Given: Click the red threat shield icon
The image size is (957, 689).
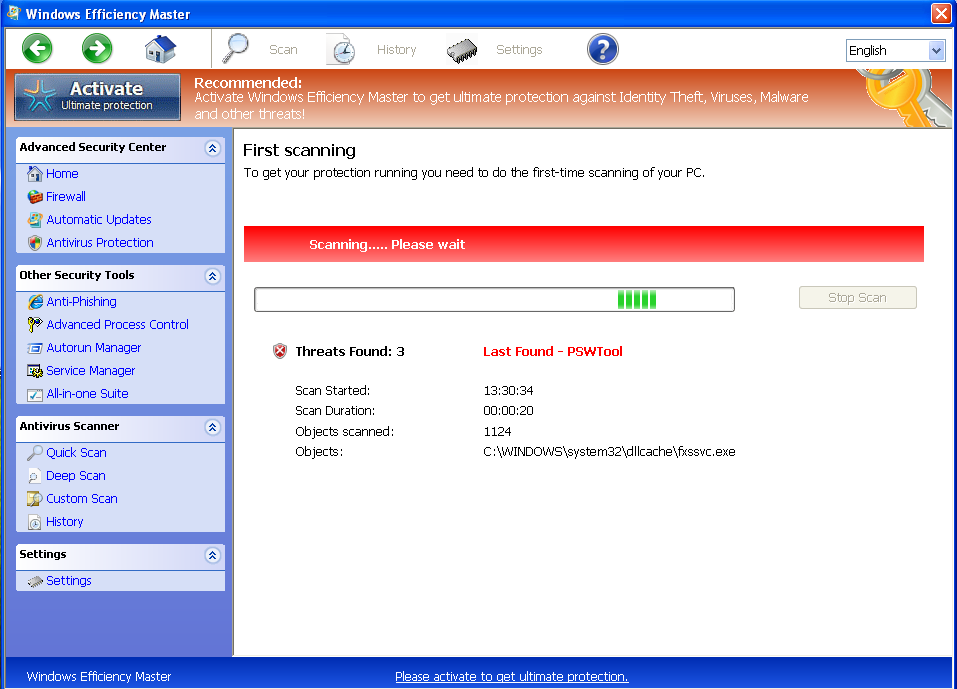Looking at the screenshot, I should (x=280, y=351).
